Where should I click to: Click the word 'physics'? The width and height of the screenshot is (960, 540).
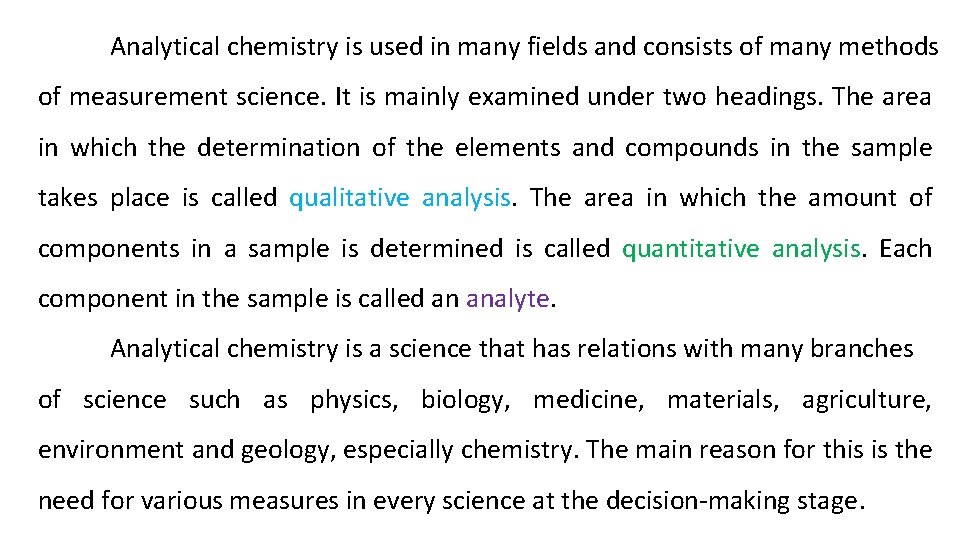coord(351,400)
